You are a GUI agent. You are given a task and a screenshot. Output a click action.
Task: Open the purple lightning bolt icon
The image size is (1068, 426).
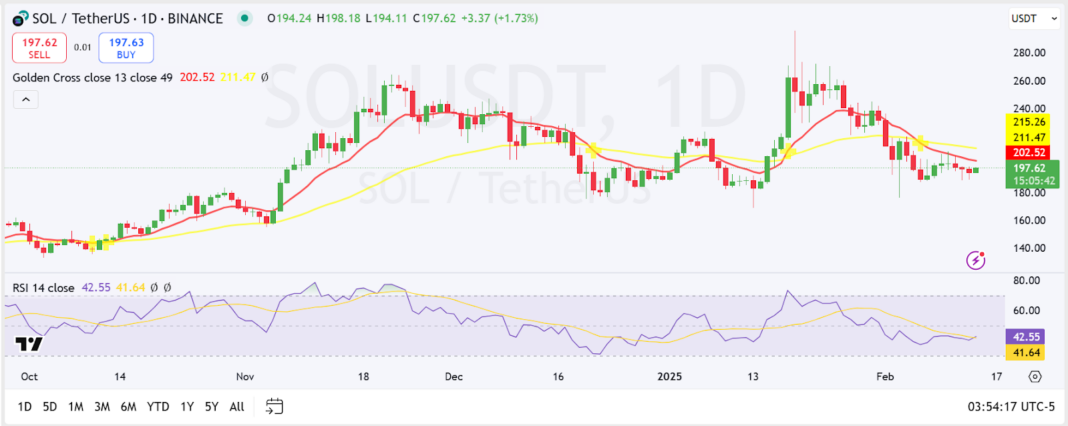click(976, 259)
